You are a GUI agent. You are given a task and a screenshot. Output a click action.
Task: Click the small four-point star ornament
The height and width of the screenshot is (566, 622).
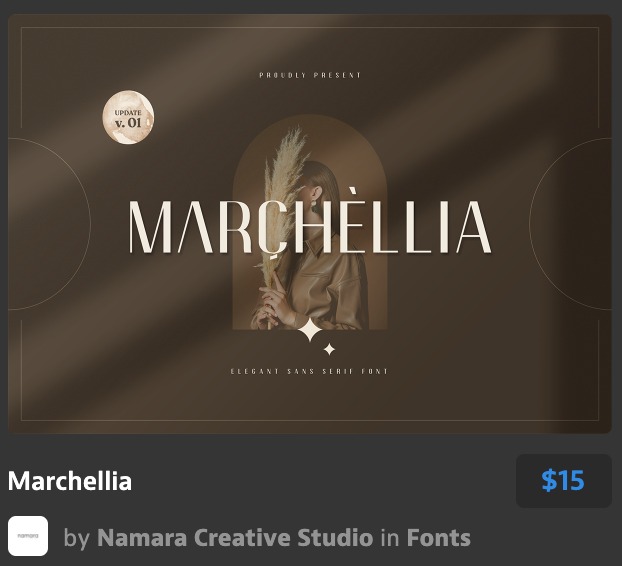329,349
